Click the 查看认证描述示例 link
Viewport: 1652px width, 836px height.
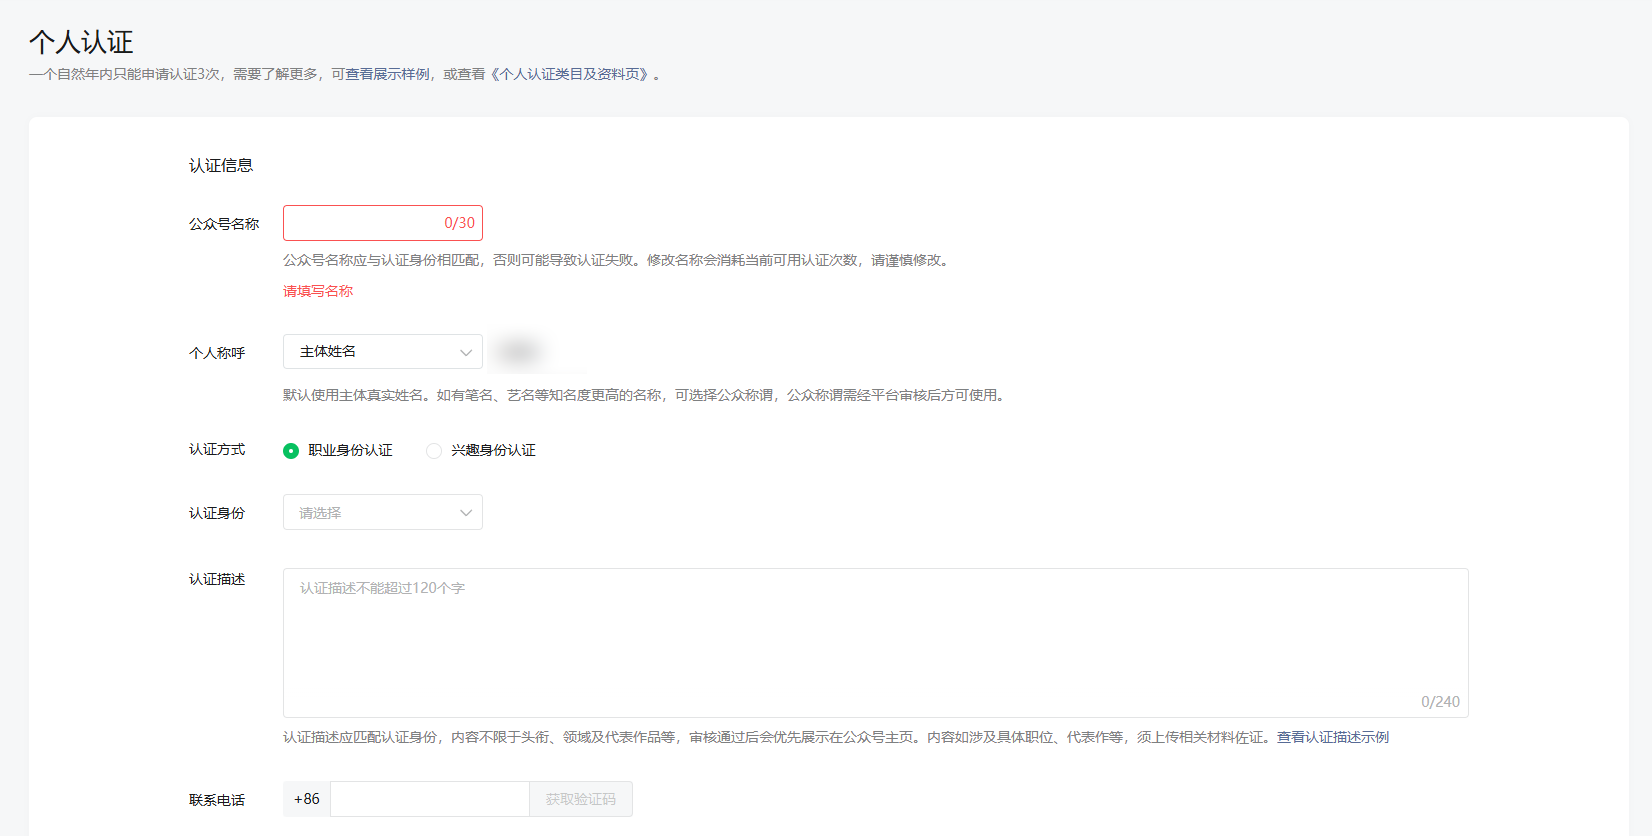(x=1332, y=737)
